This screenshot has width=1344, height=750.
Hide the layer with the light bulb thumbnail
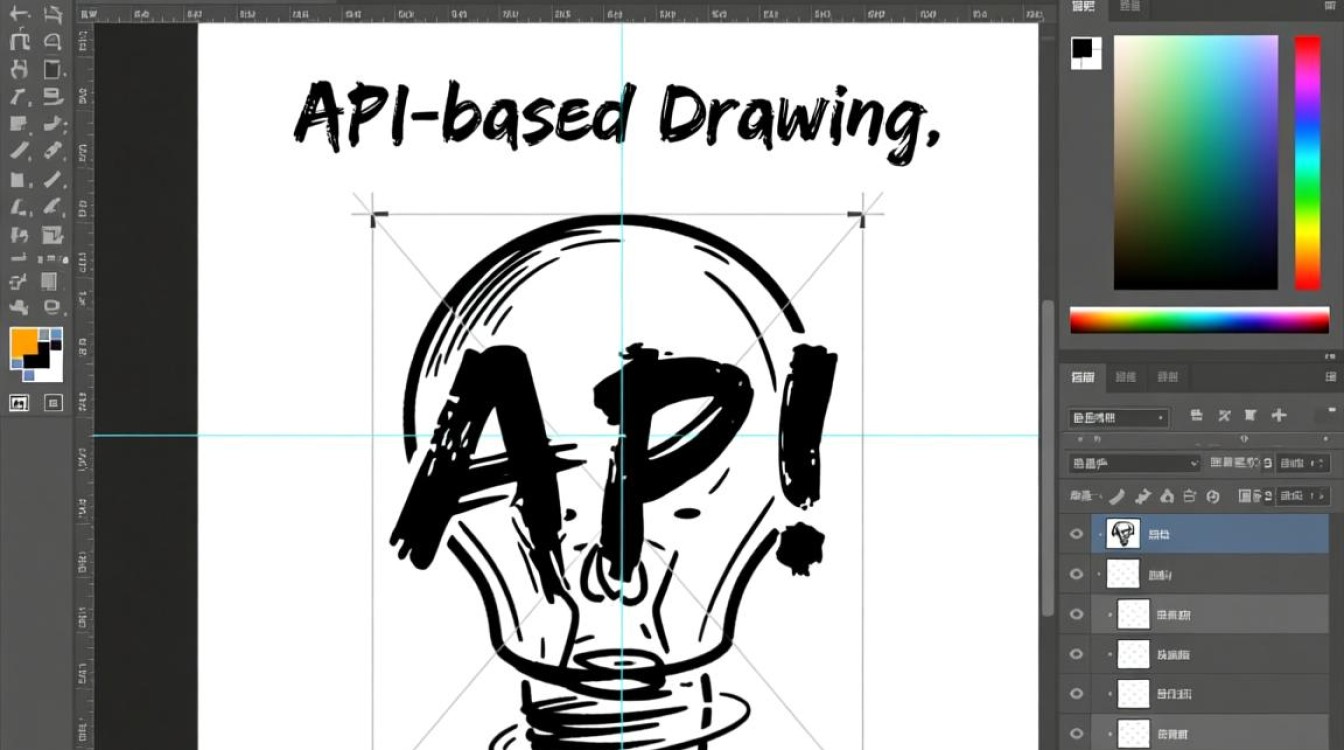[1077, 534]
